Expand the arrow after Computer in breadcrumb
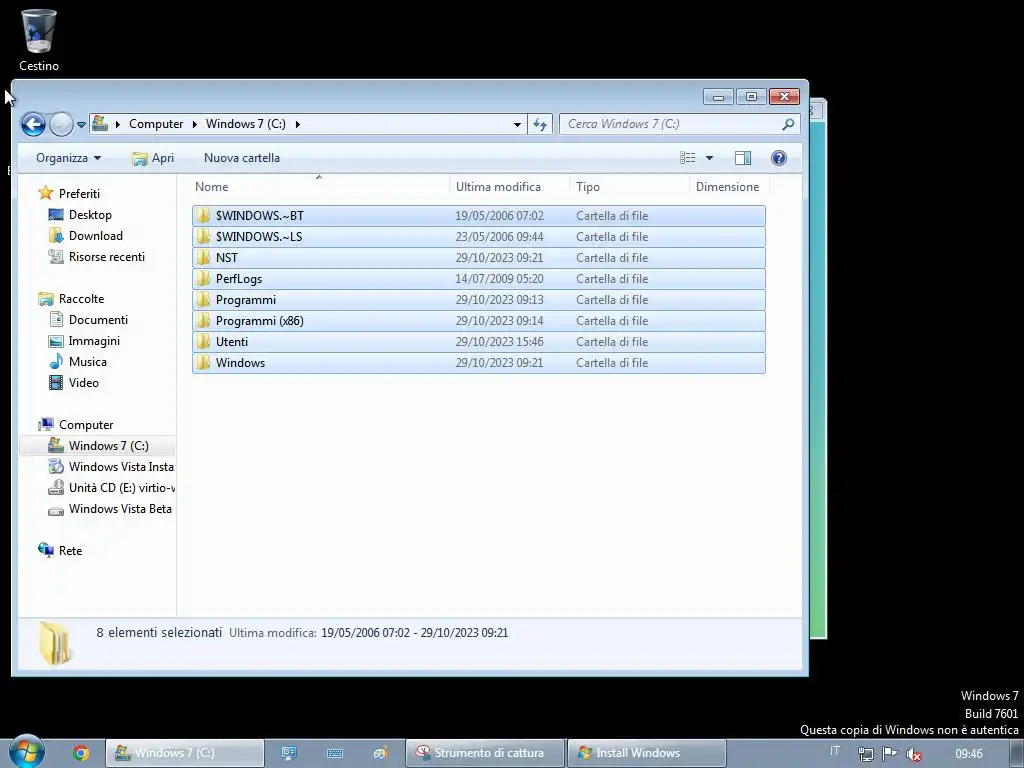 pos(195,124)
